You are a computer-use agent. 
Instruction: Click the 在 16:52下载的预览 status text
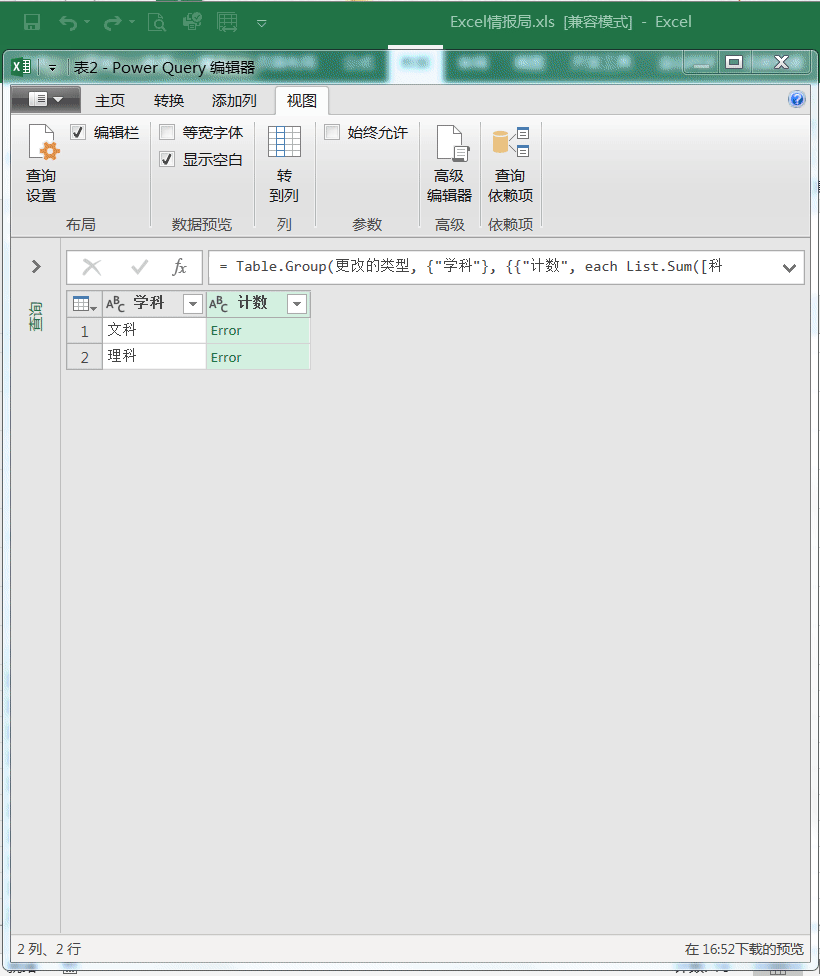(744, 949)
